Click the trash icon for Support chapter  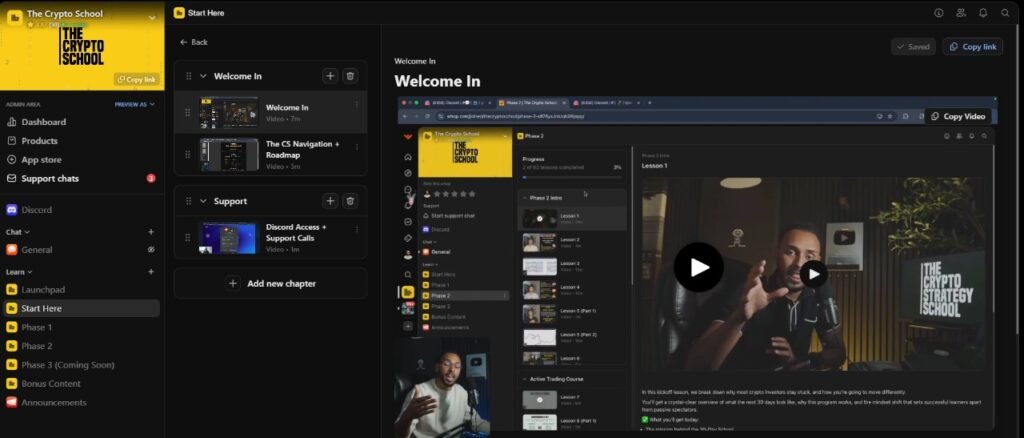tap(350, 201)
